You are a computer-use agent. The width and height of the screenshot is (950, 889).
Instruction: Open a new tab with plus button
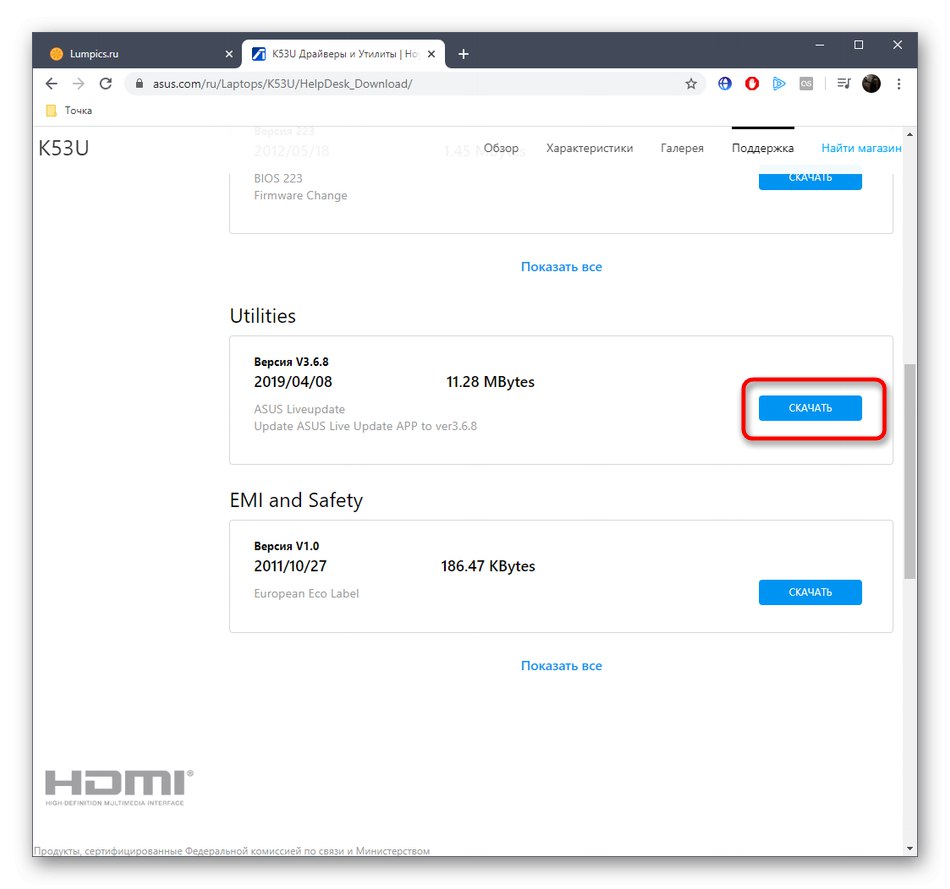click(463, 54)
